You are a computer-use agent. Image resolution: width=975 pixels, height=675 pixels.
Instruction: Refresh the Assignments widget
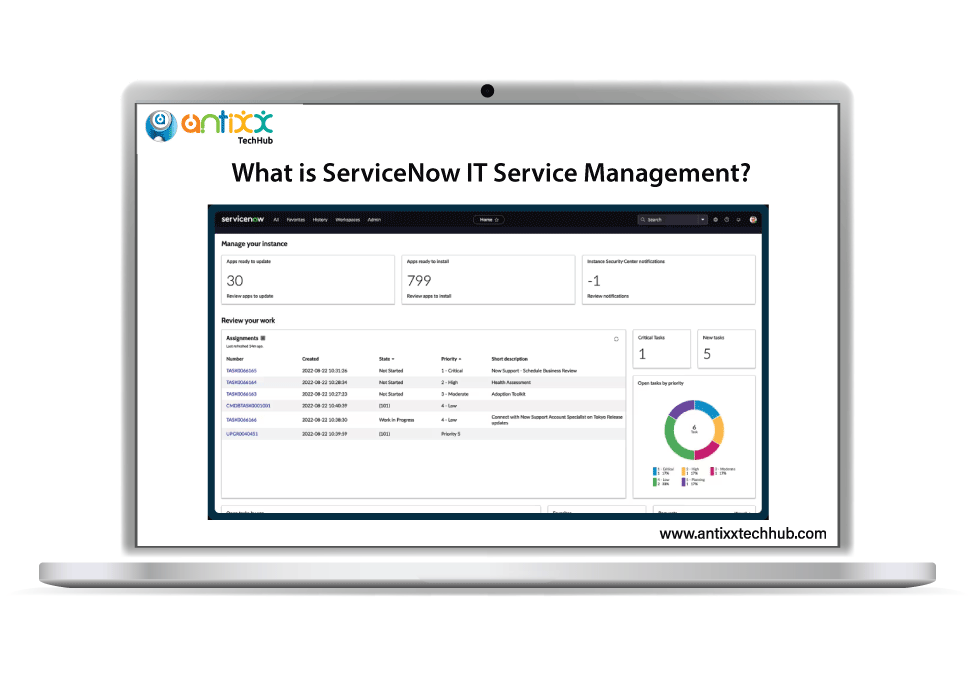(x=615, y=337)
